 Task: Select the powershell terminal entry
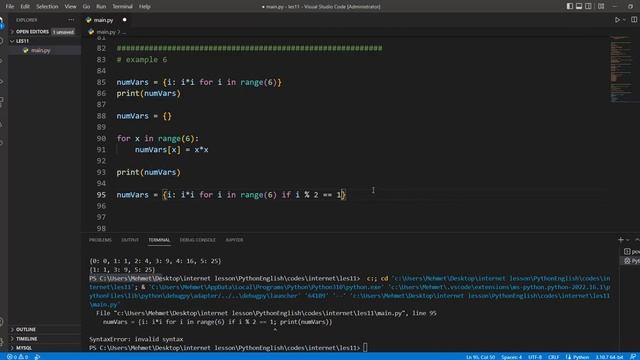point(631,251)
